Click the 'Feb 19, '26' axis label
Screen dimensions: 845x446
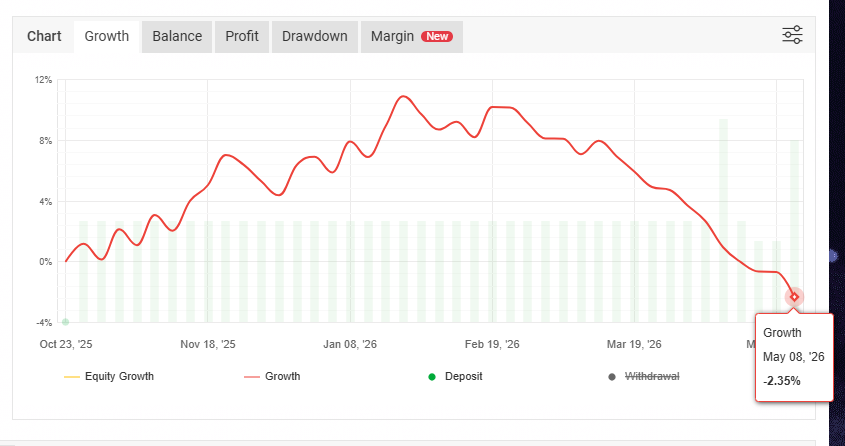pos(492,345)
